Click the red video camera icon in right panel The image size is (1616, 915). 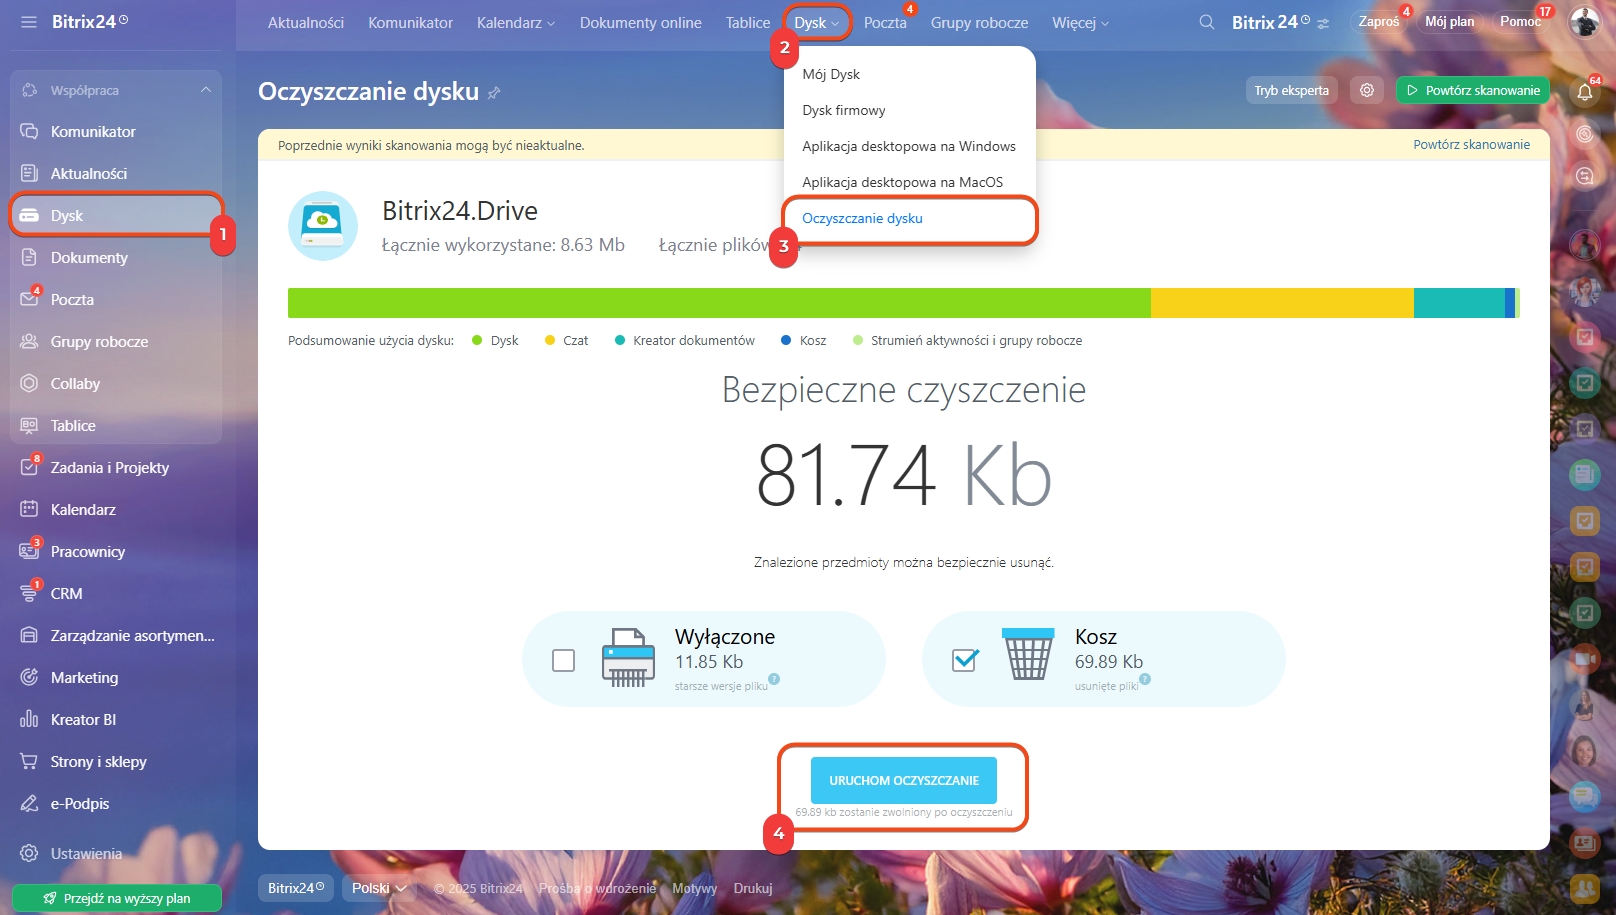1585,658
